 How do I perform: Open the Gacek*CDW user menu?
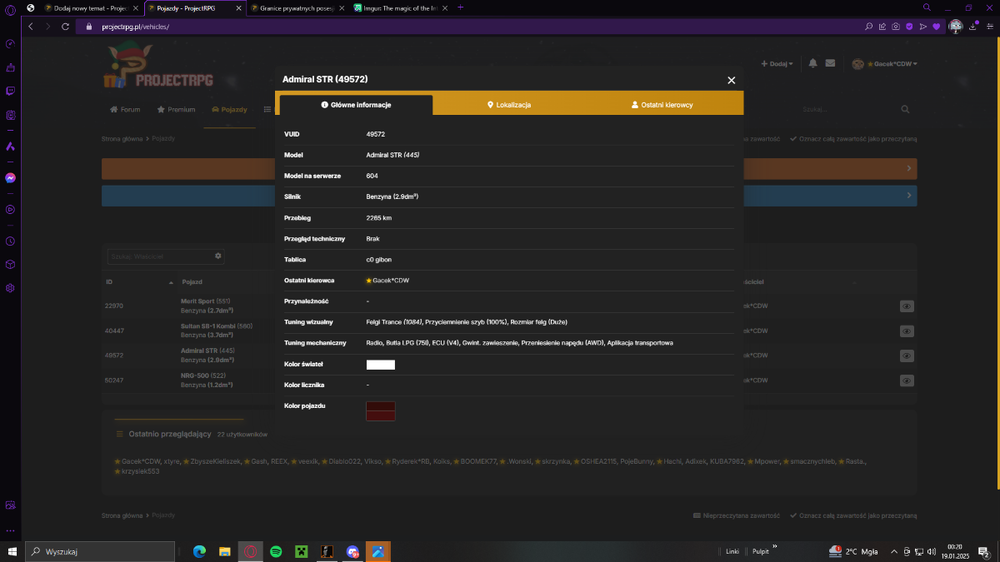pos(885,64)
